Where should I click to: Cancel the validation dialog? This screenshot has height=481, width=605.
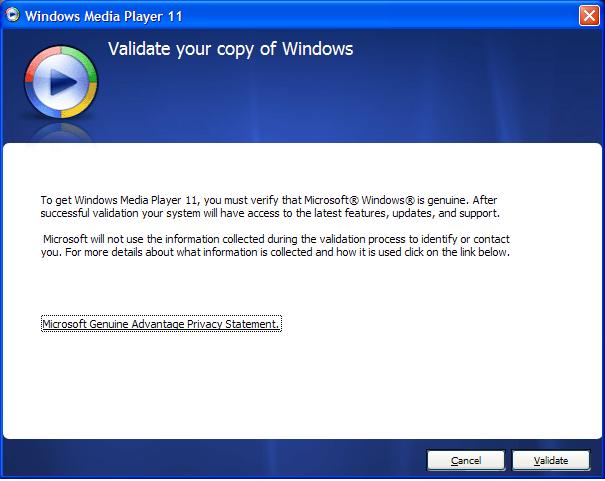click(x=466, y=460)
